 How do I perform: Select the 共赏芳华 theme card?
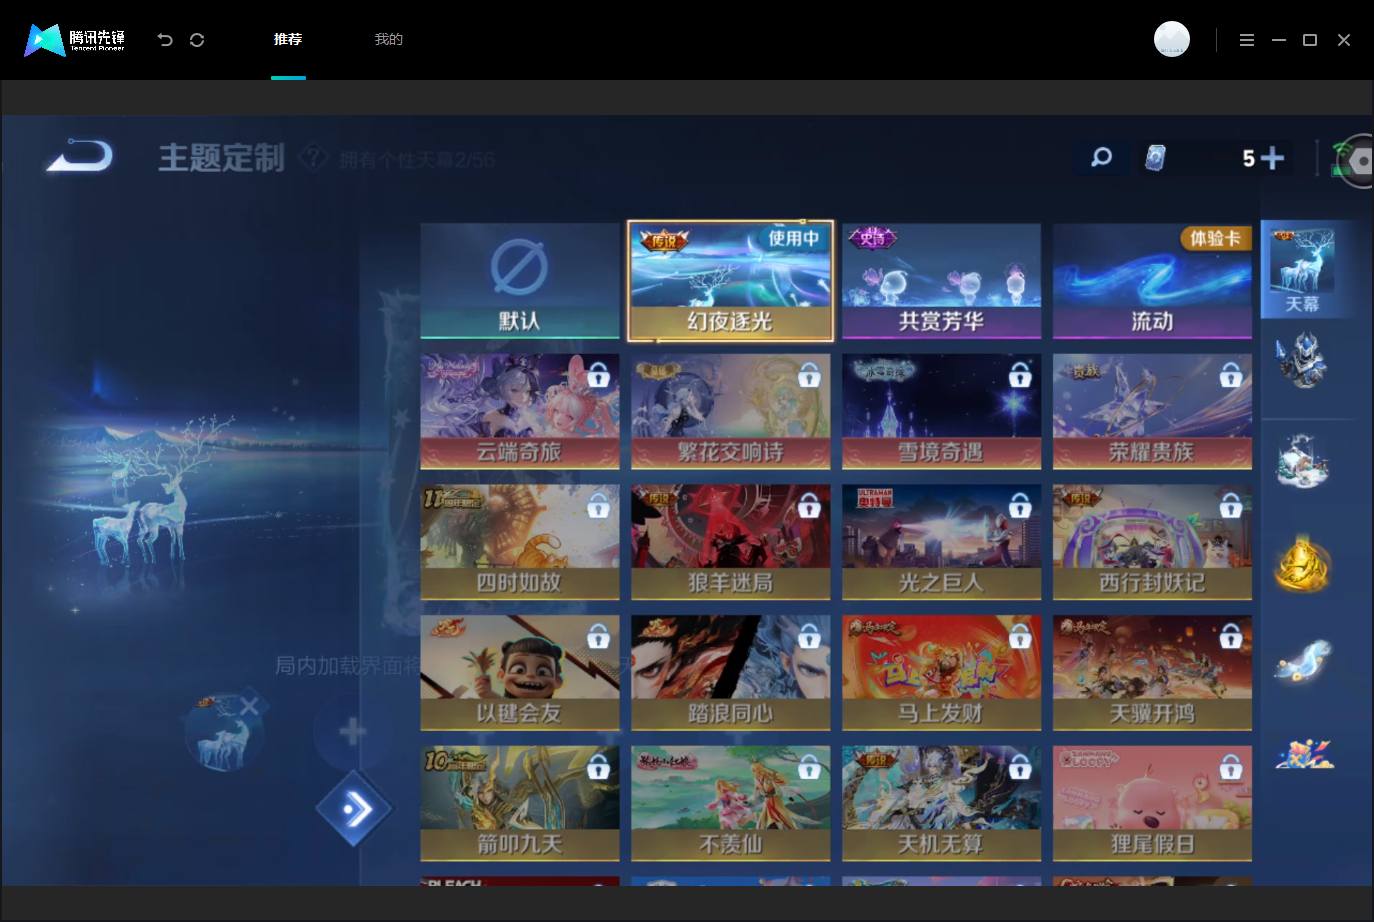pyautogui.click(x=941, y=281)
